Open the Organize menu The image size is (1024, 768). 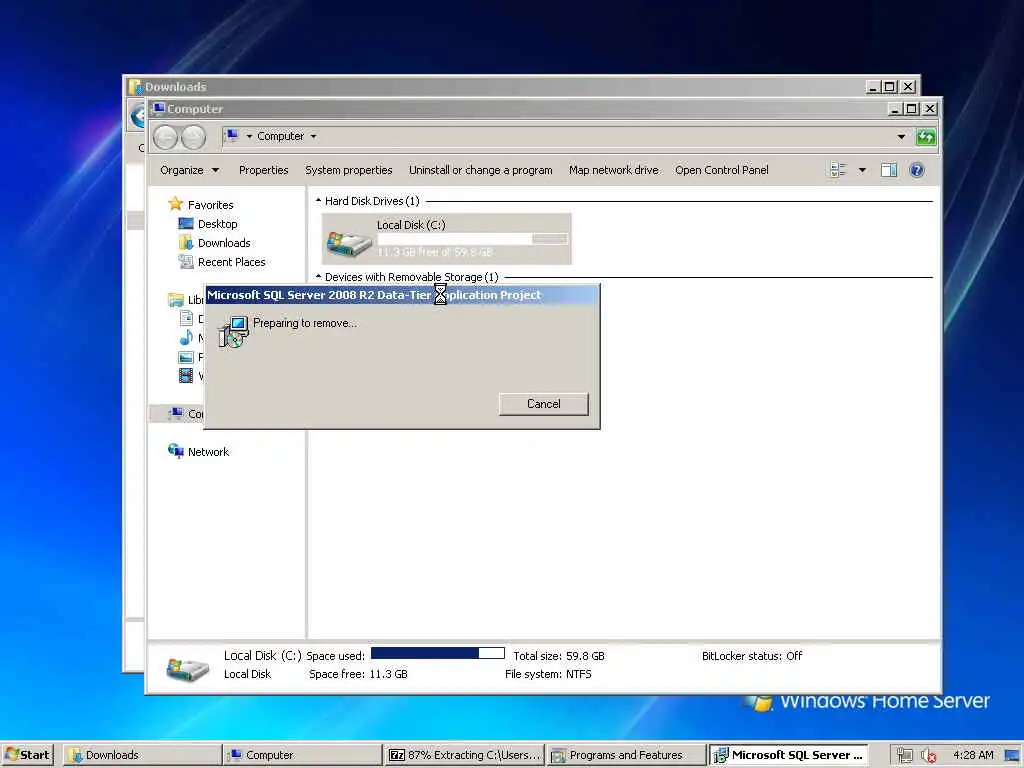(x=189, y=170)
